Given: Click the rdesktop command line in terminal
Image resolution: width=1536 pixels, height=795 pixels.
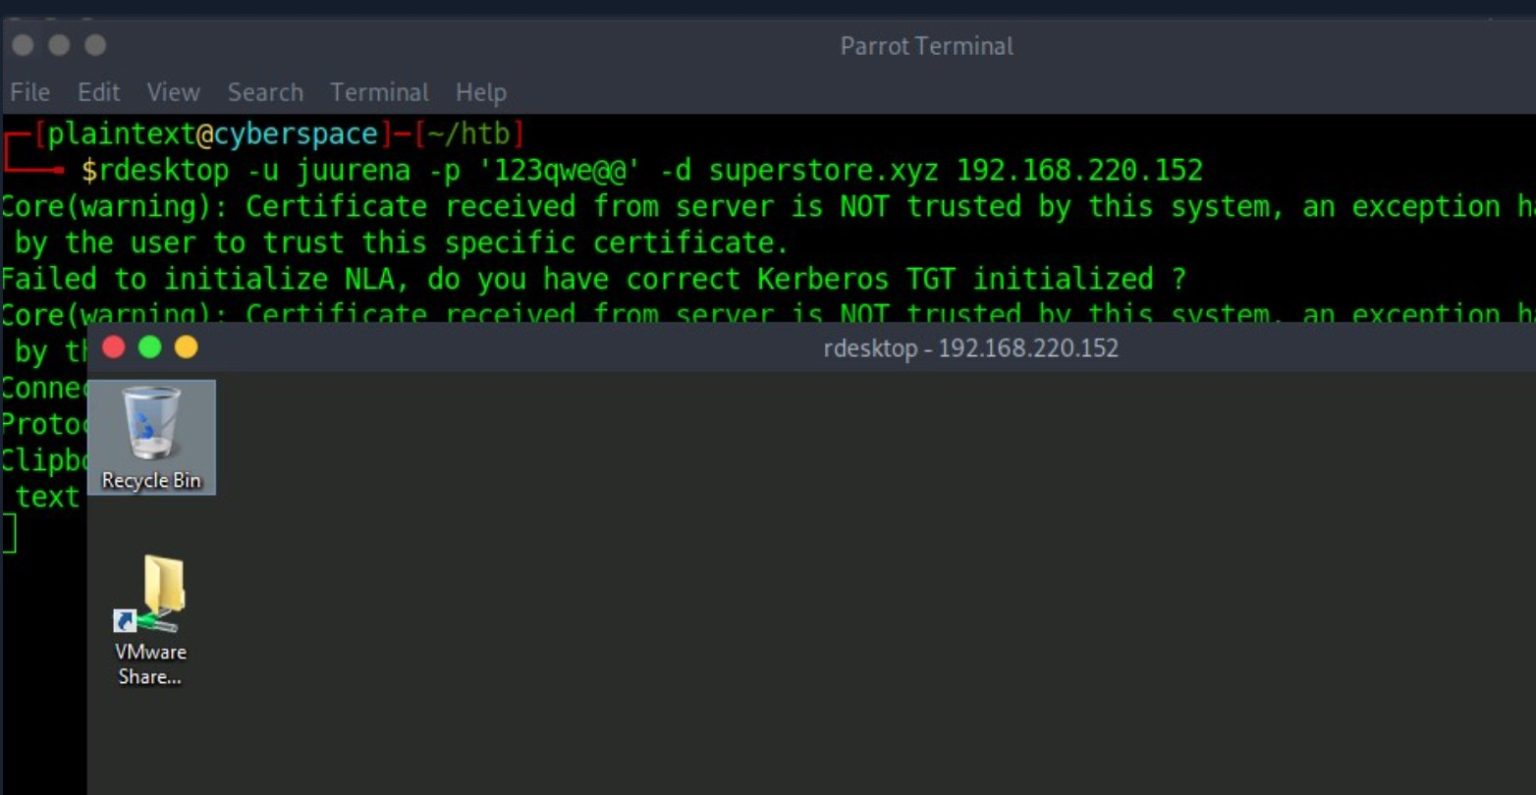Looking at the screenshot, I should 642,170.
